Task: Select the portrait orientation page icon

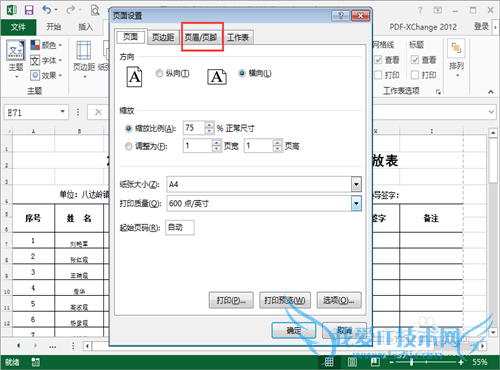Action: pyautogui.click(x=134, y=77)
